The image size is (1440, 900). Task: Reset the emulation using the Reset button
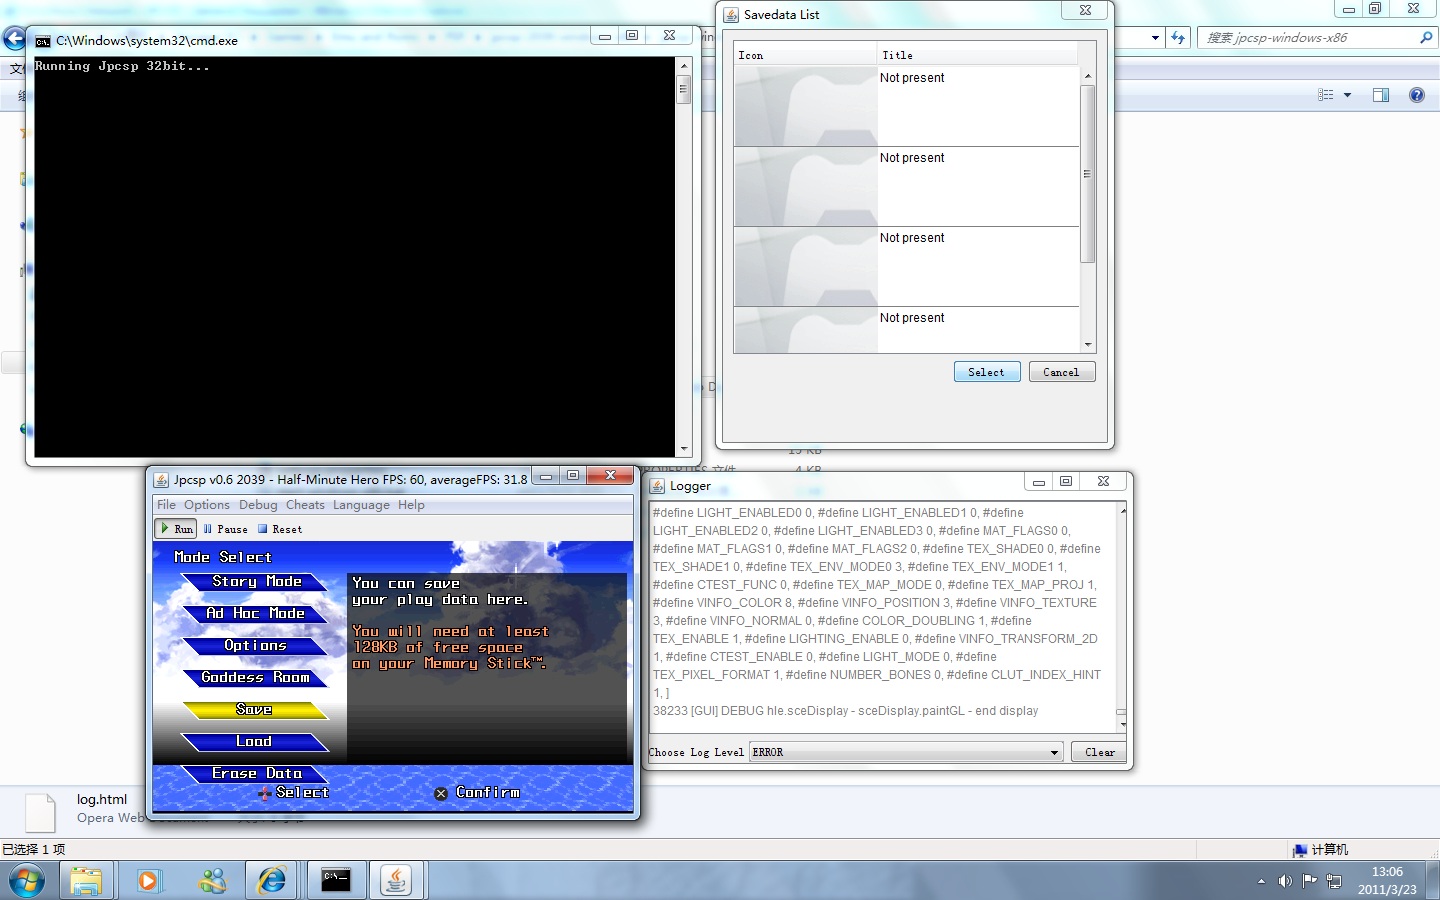[x=280, y=529]
